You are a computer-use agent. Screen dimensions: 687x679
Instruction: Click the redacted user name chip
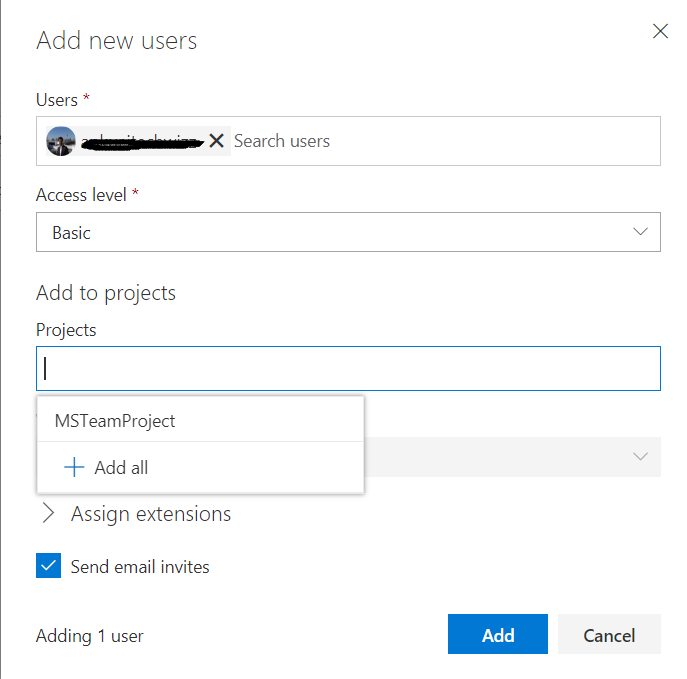(140, 141)
